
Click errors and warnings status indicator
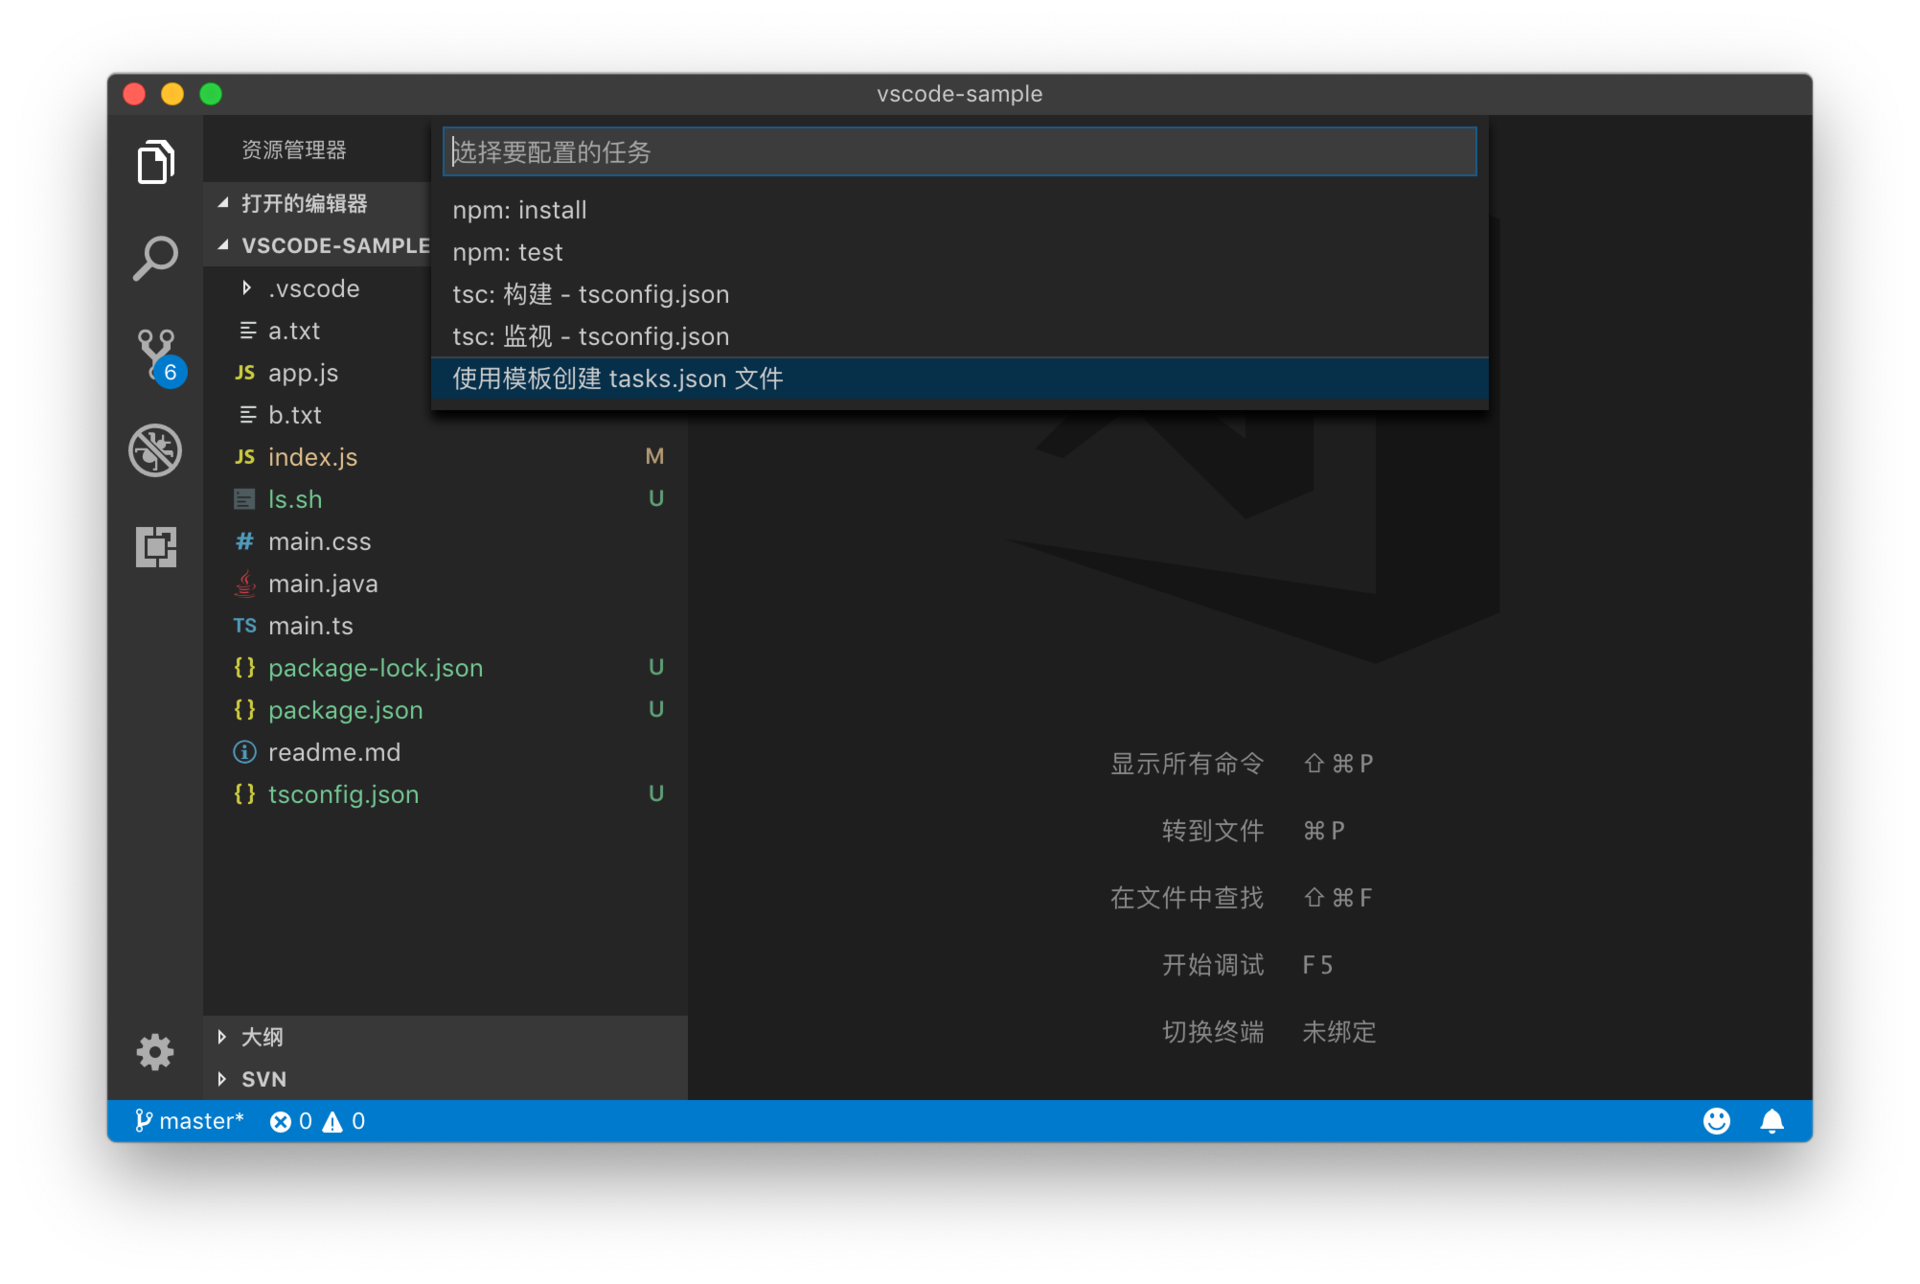pos(317,1121)
